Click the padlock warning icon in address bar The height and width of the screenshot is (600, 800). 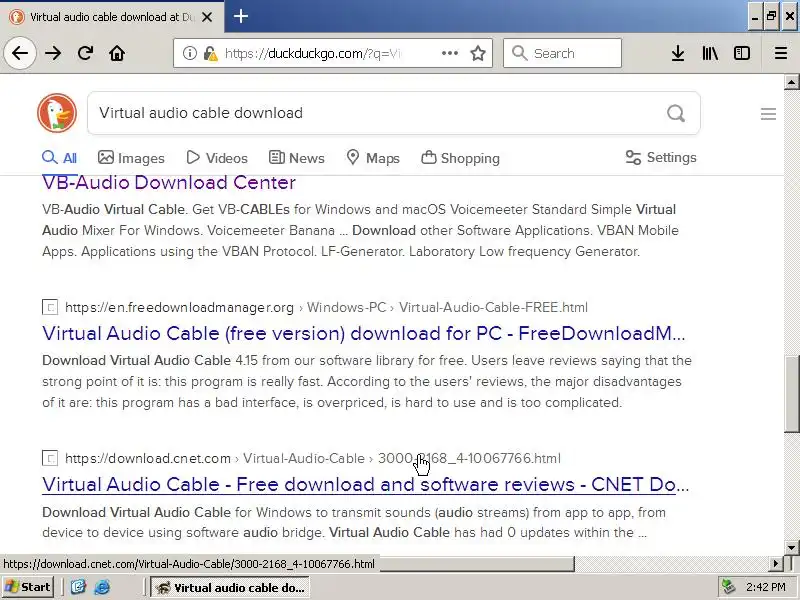click(x=210, y=53)
